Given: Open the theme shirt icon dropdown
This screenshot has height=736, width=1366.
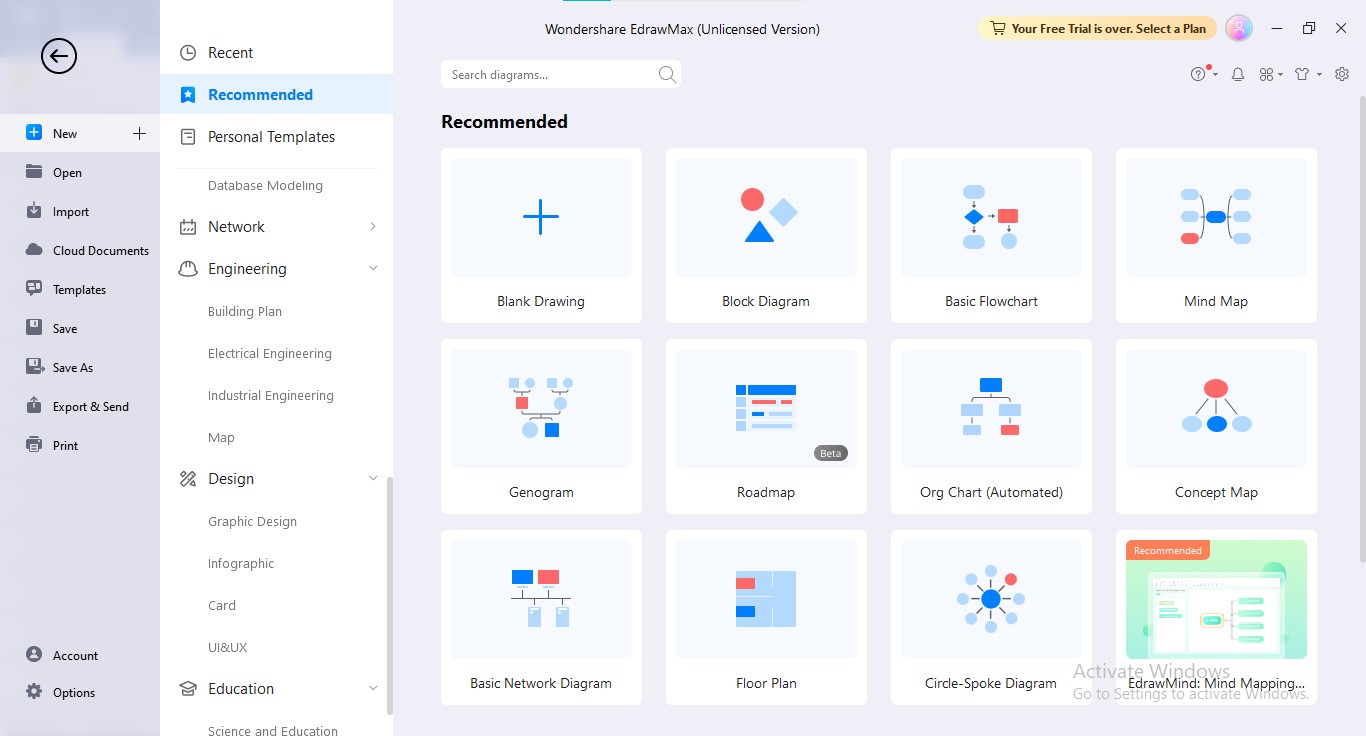Looking at the screenshot, I should (1302, 74).
